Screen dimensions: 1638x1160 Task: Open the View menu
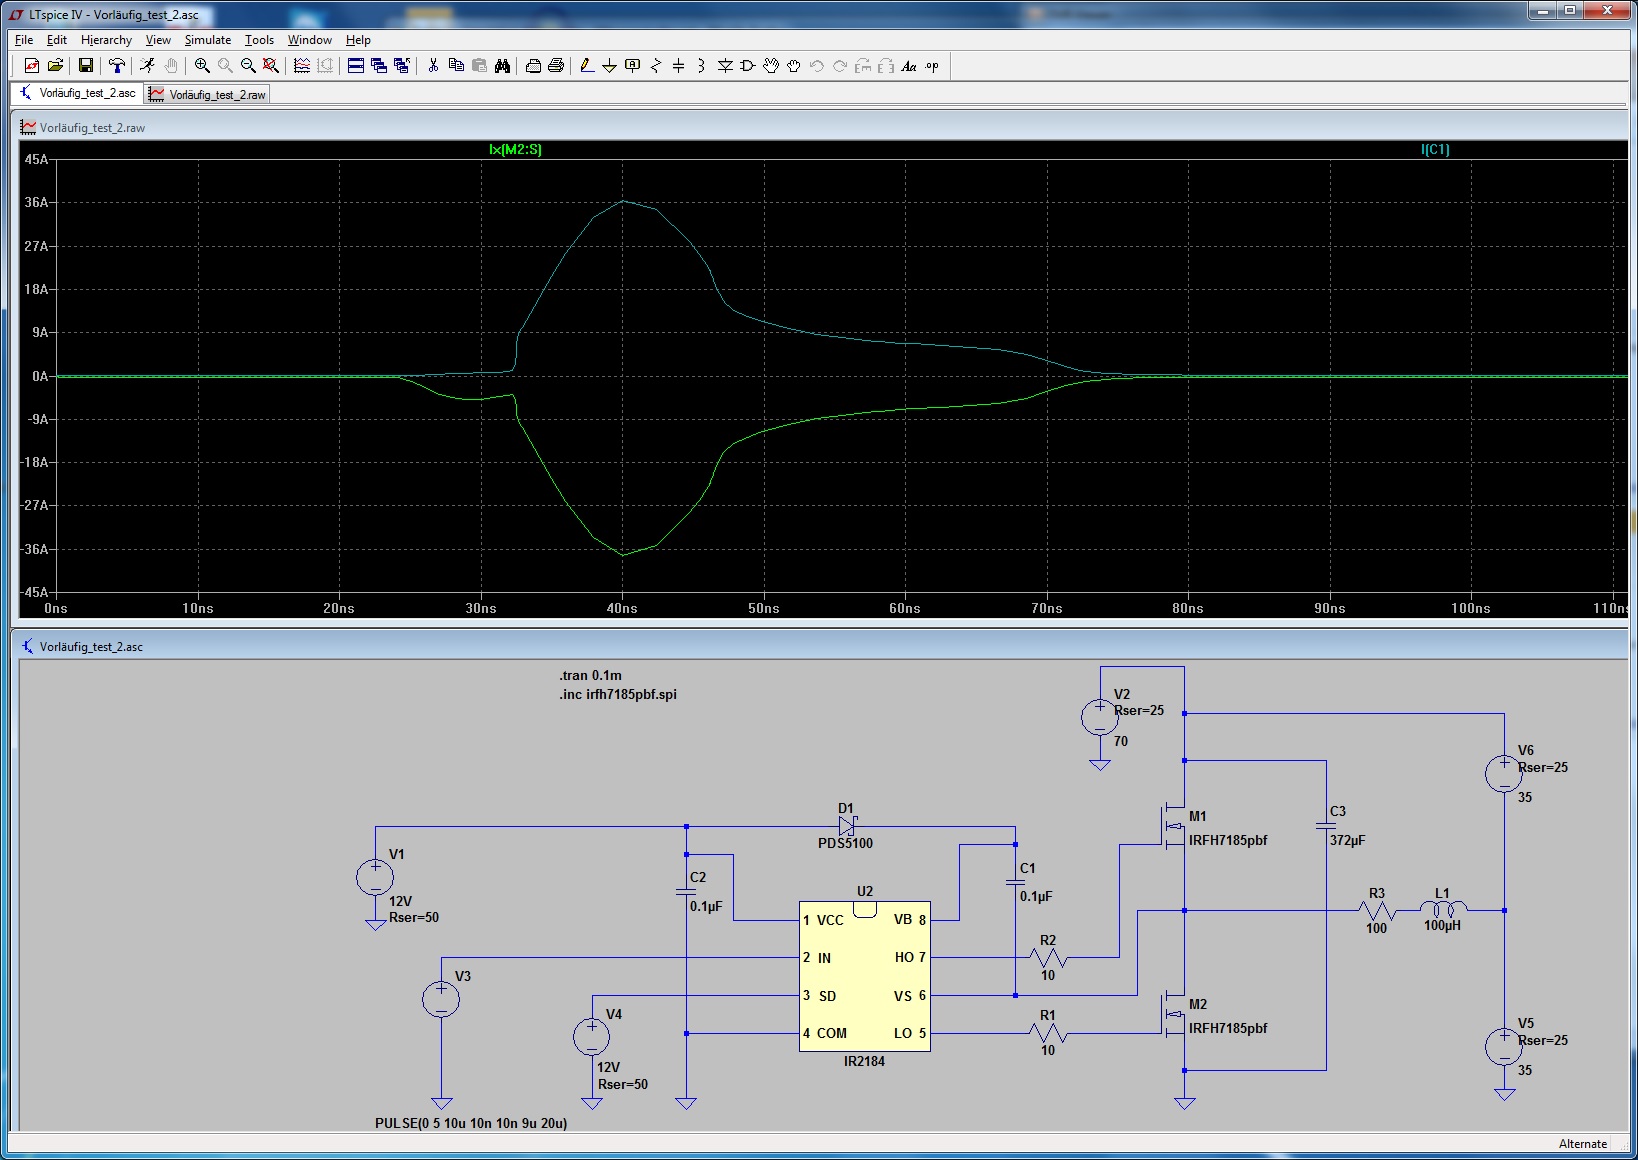(158, 40)
